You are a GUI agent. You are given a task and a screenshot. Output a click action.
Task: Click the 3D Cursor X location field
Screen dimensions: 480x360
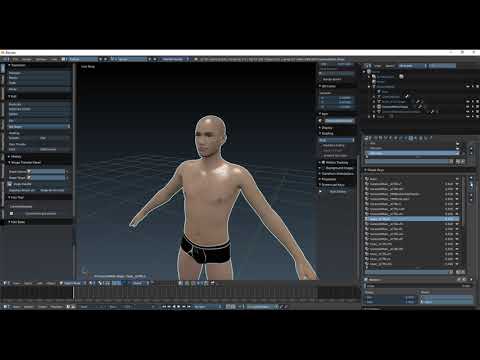[x=337, y=98]
